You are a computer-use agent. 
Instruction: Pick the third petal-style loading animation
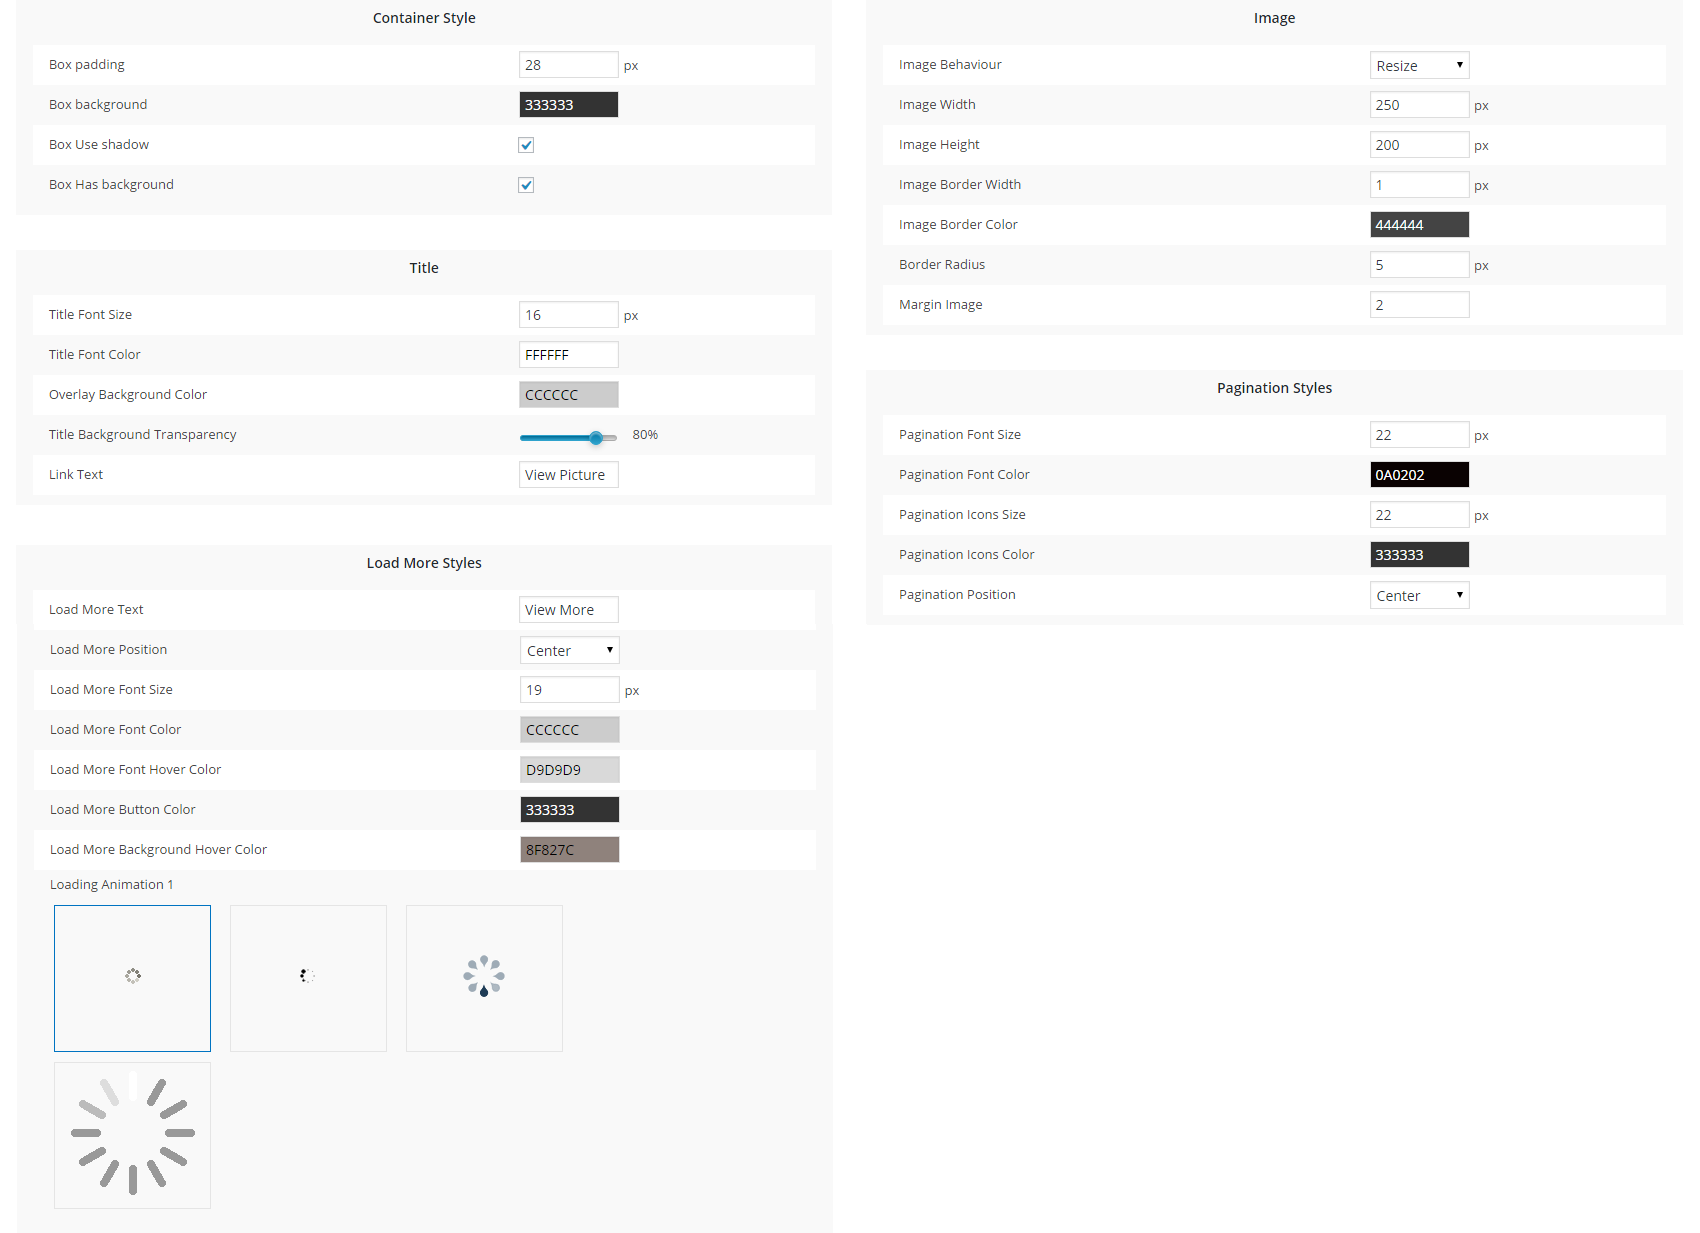pos(484,977)
